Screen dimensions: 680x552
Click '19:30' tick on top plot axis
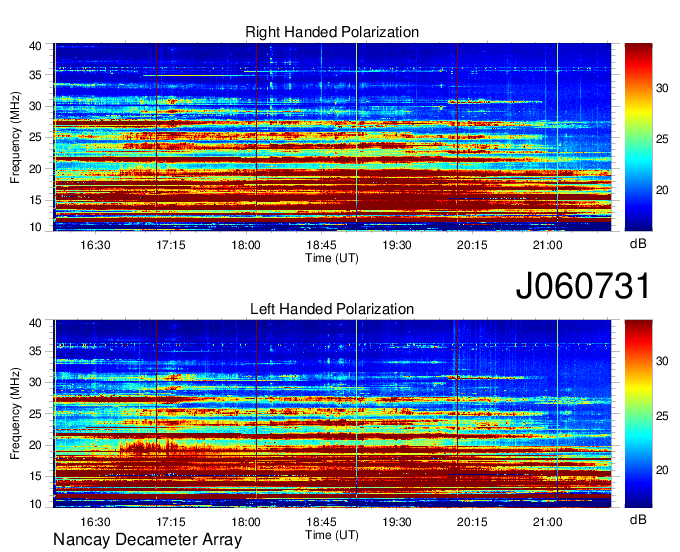[x=397, y=245]
